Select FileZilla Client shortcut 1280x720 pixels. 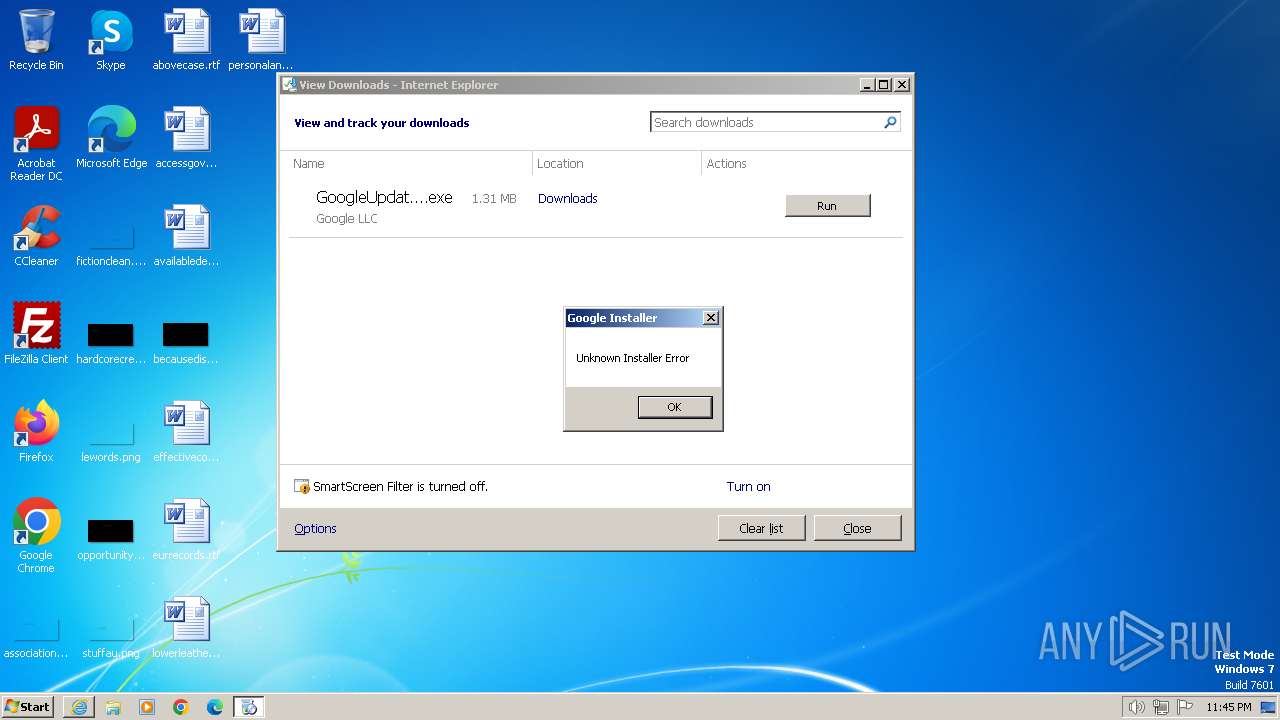click(x=36, y=334)
